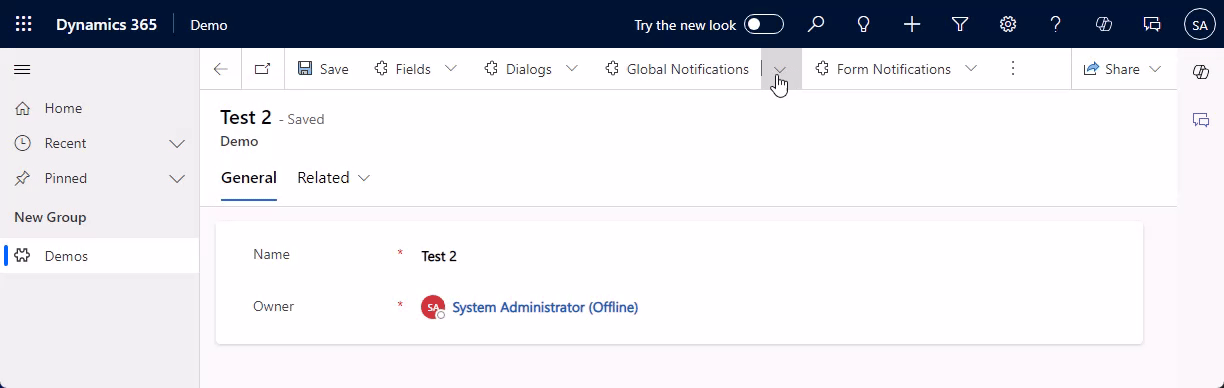Screen dimensions: 1224x388
Task: Click the Dialogs command button
Action: click(518, 69)
